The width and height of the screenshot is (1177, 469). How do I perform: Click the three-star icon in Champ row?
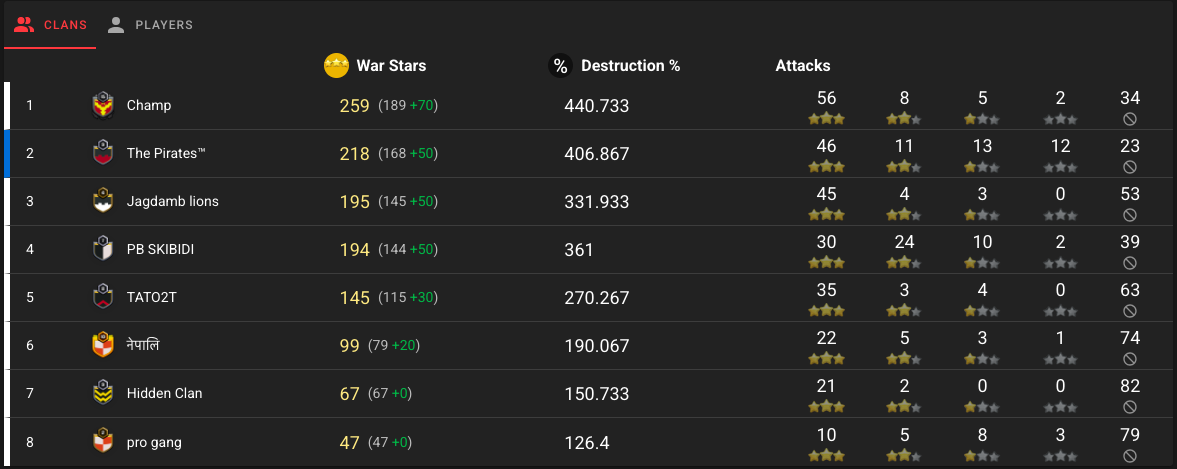pyautogui.click(x=826, y=119)
